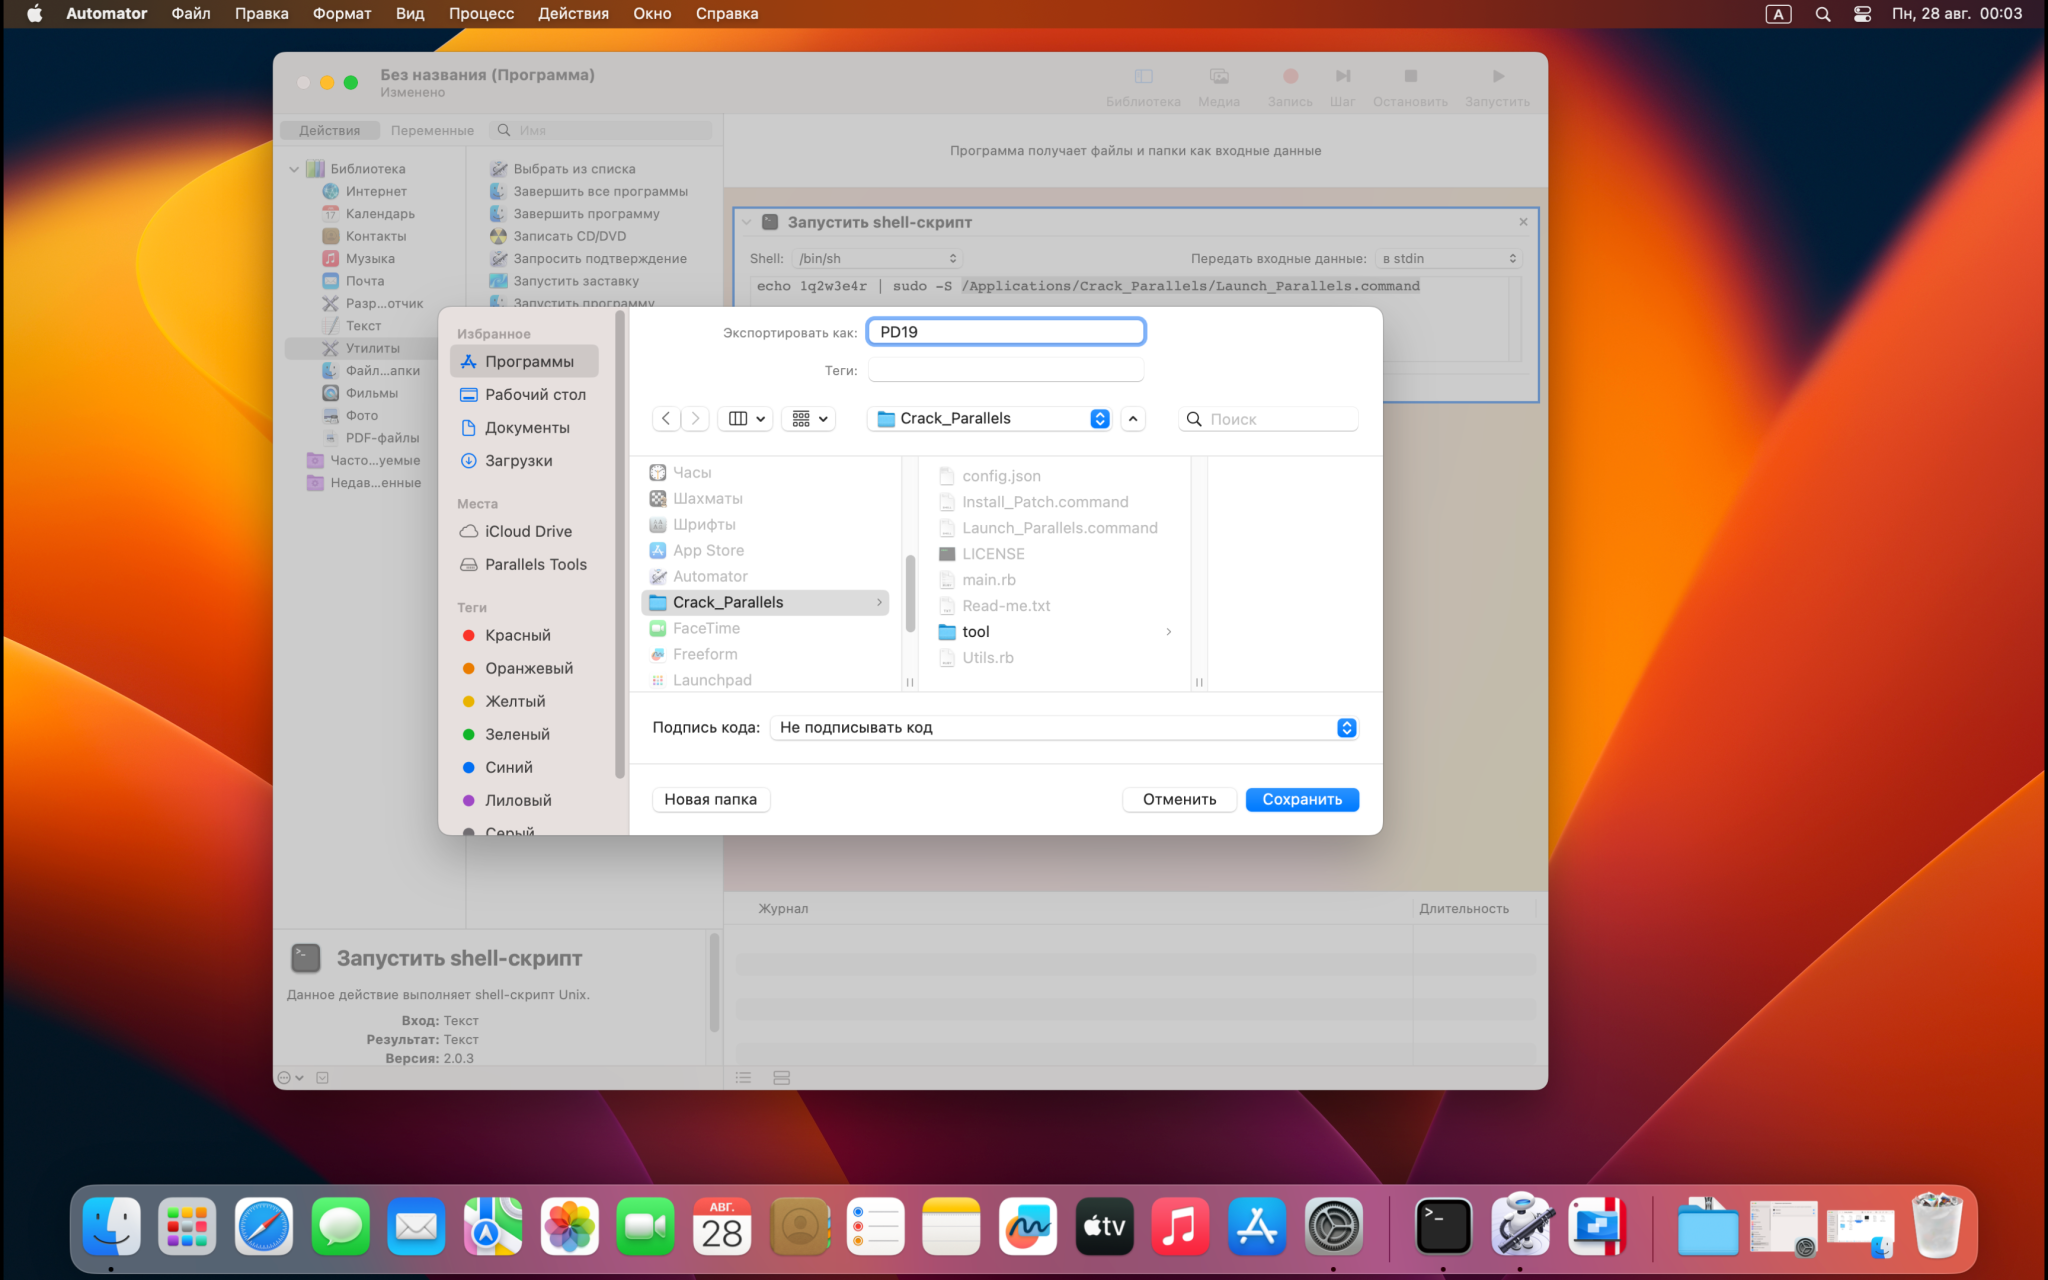Open column view options dropdown
The width and height of the screenshot is (2048, 1280).
tap(747, 418)
